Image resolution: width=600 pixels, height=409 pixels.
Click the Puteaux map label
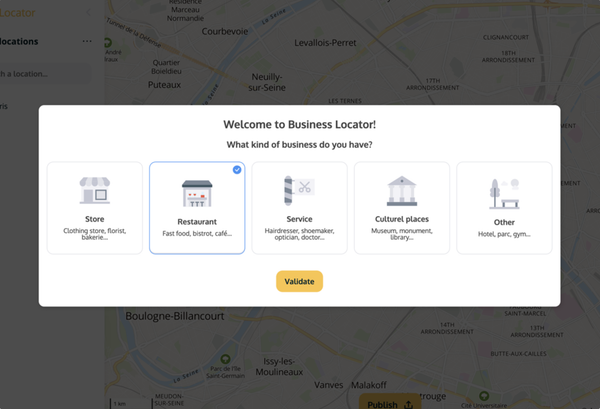coord(165,85)
